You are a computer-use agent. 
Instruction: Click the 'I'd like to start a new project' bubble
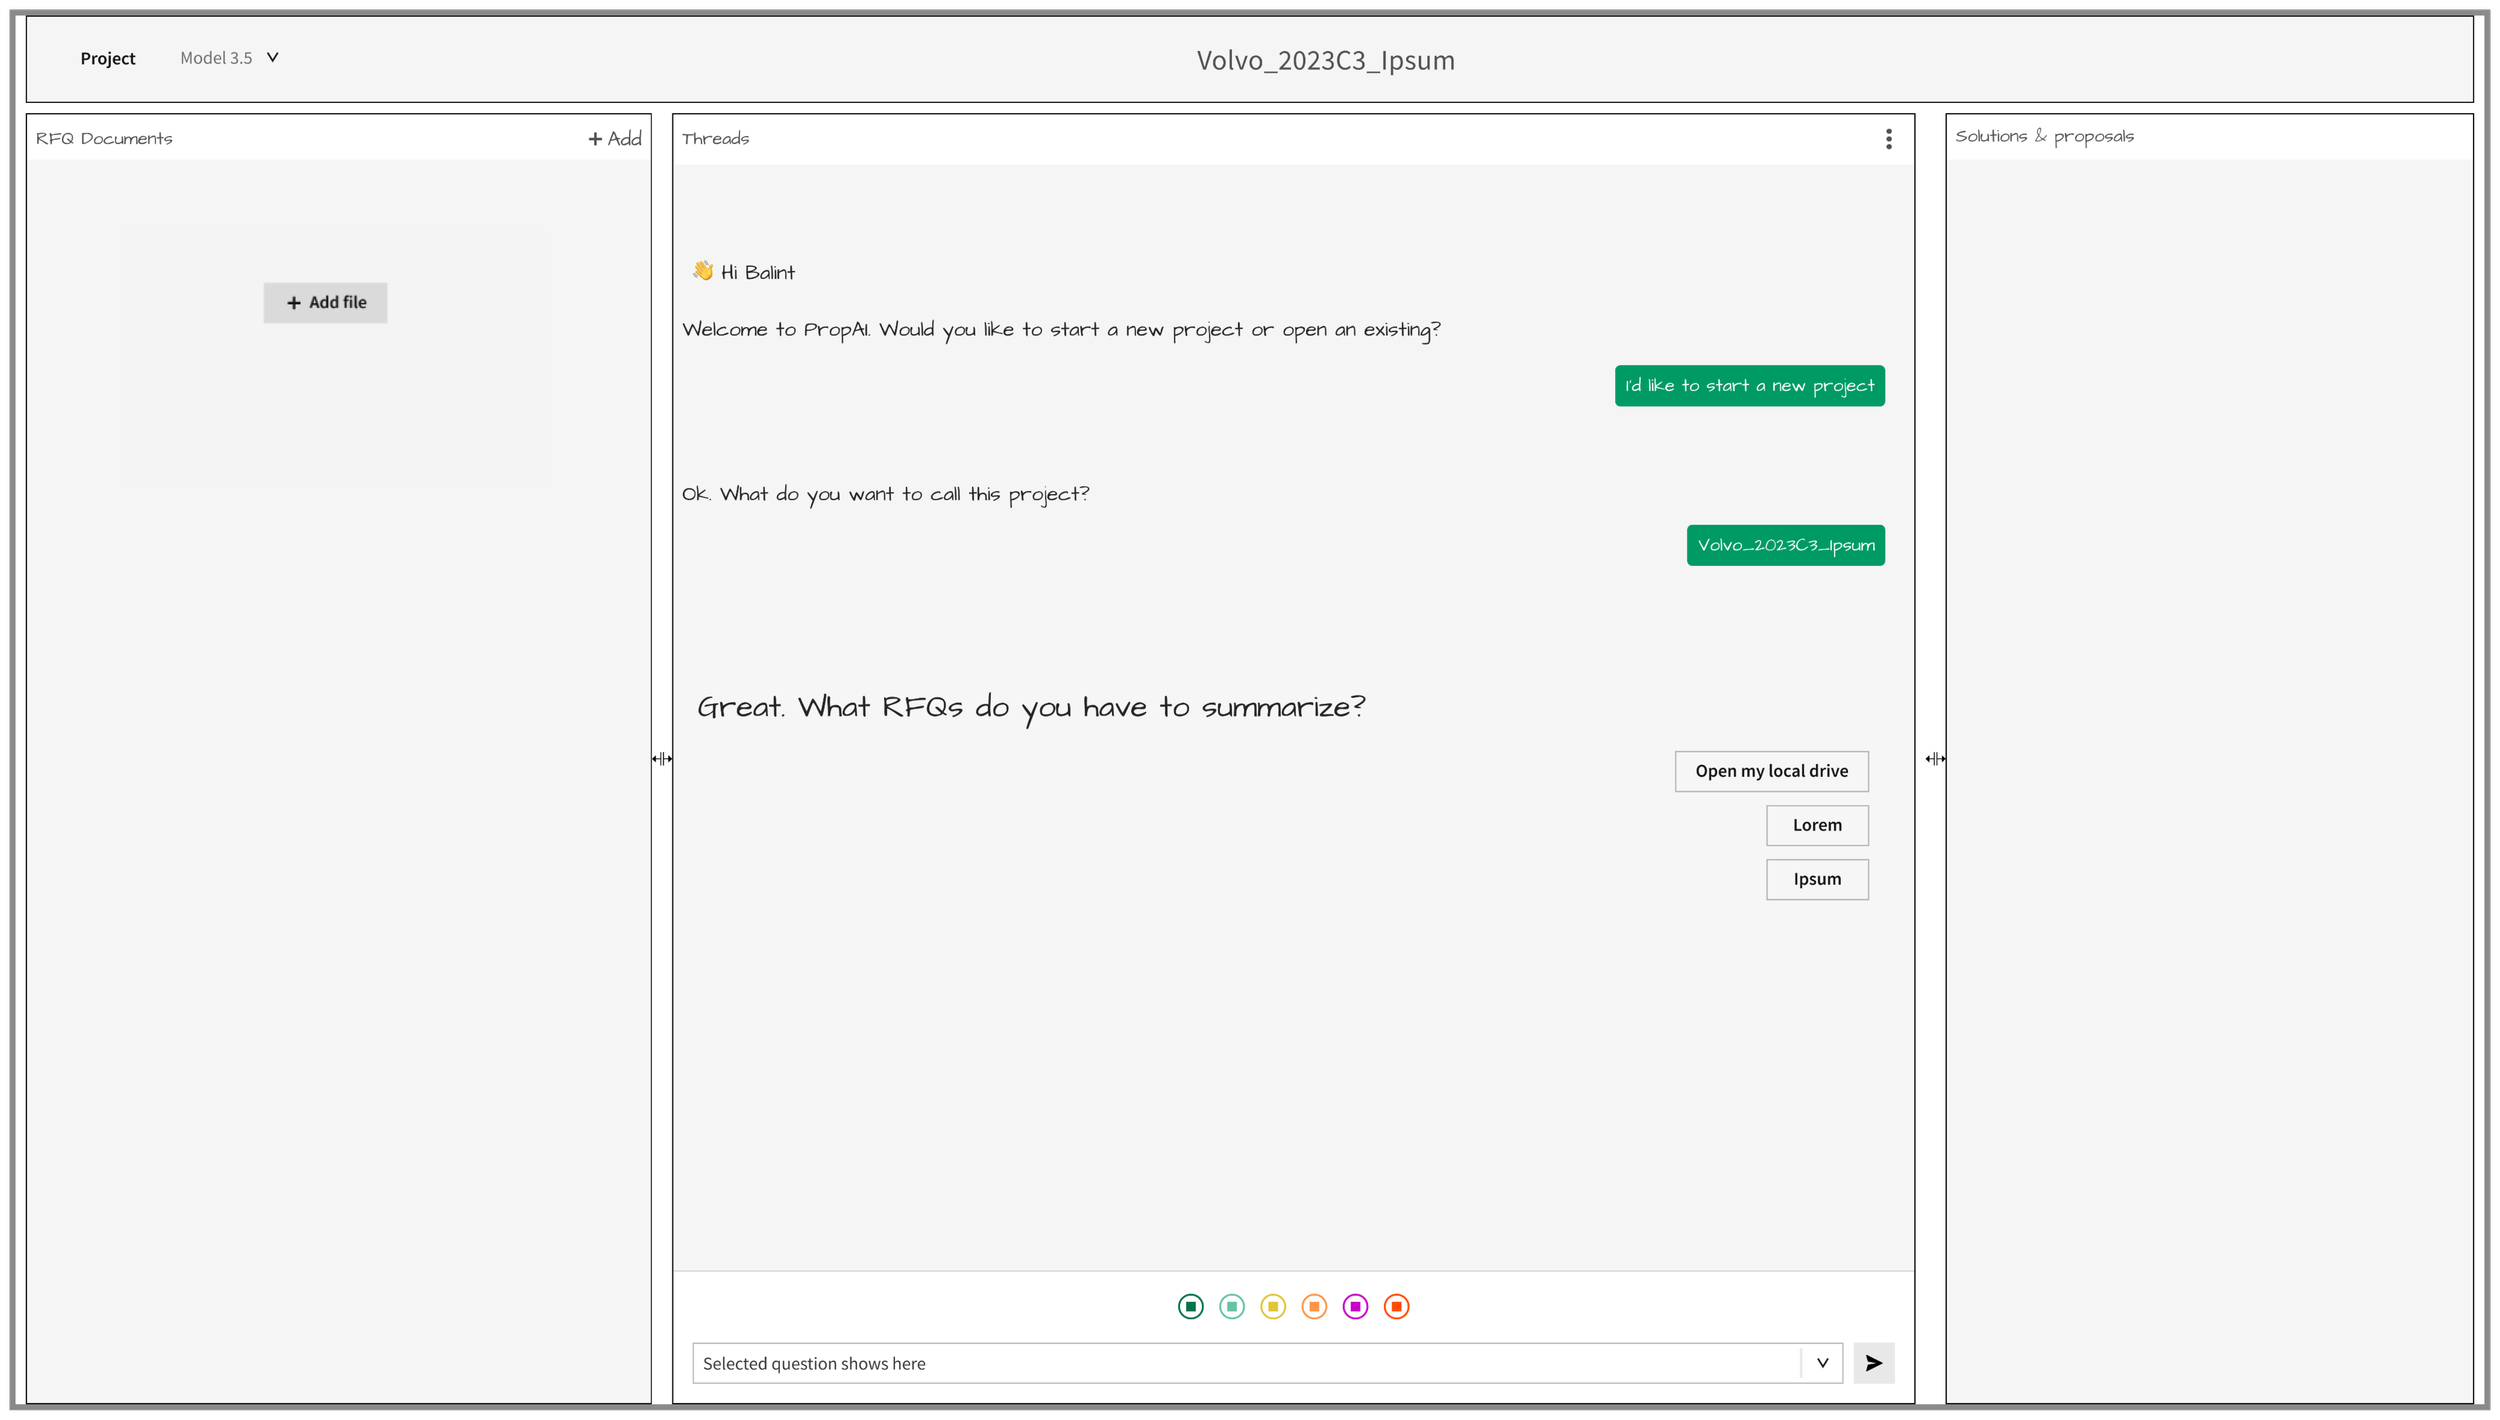click(x=1749, y=386)
